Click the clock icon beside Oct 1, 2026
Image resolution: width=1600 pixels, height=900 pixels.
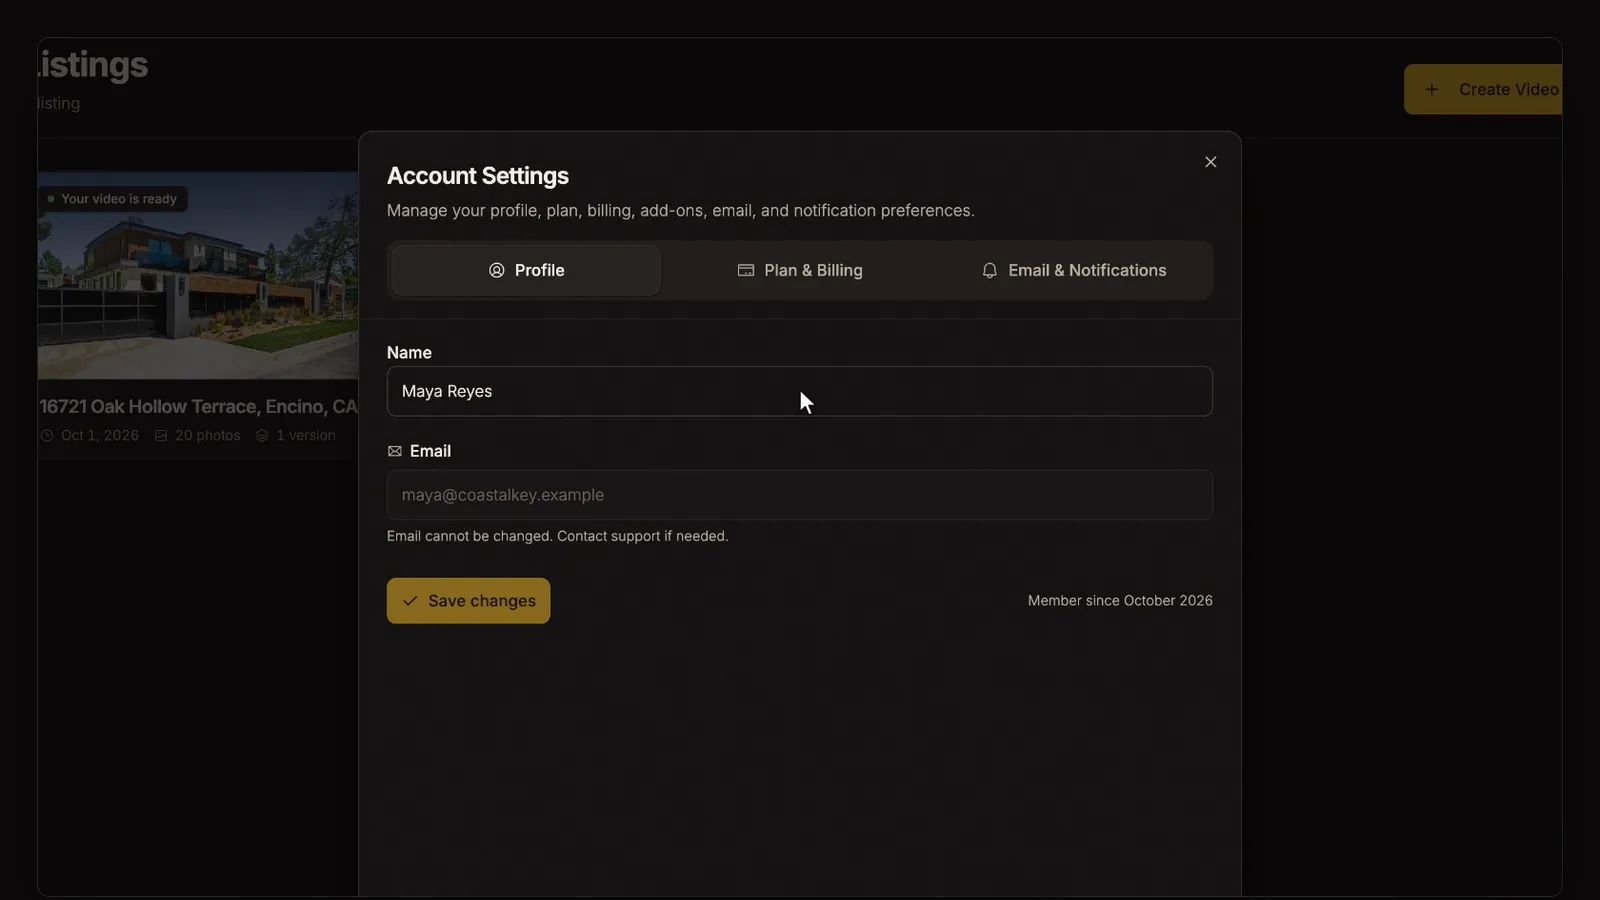[x=47, y=435]
